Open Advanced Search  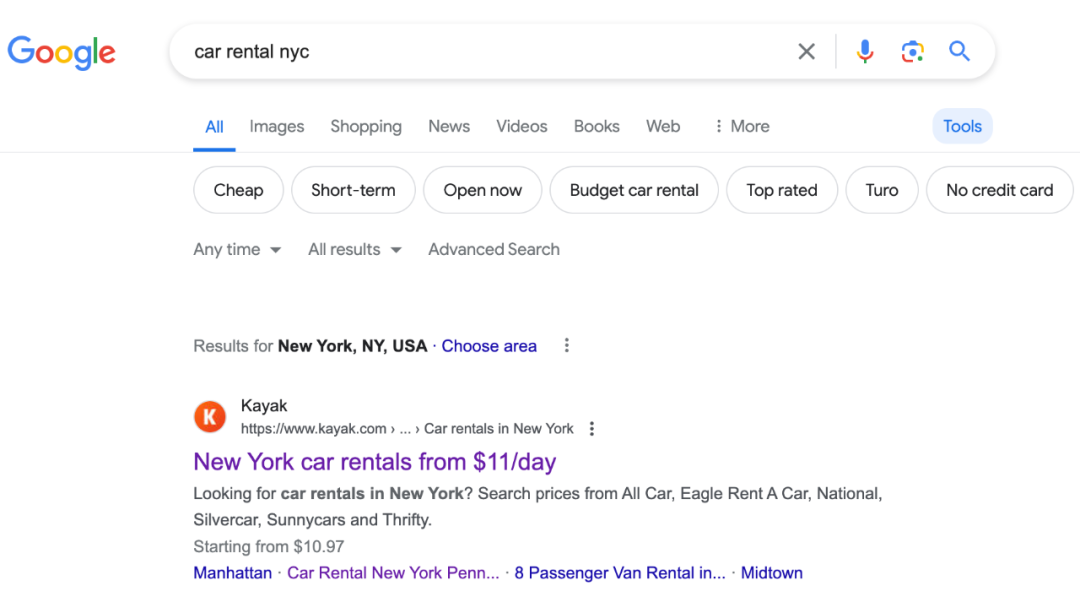coord(494,250)
